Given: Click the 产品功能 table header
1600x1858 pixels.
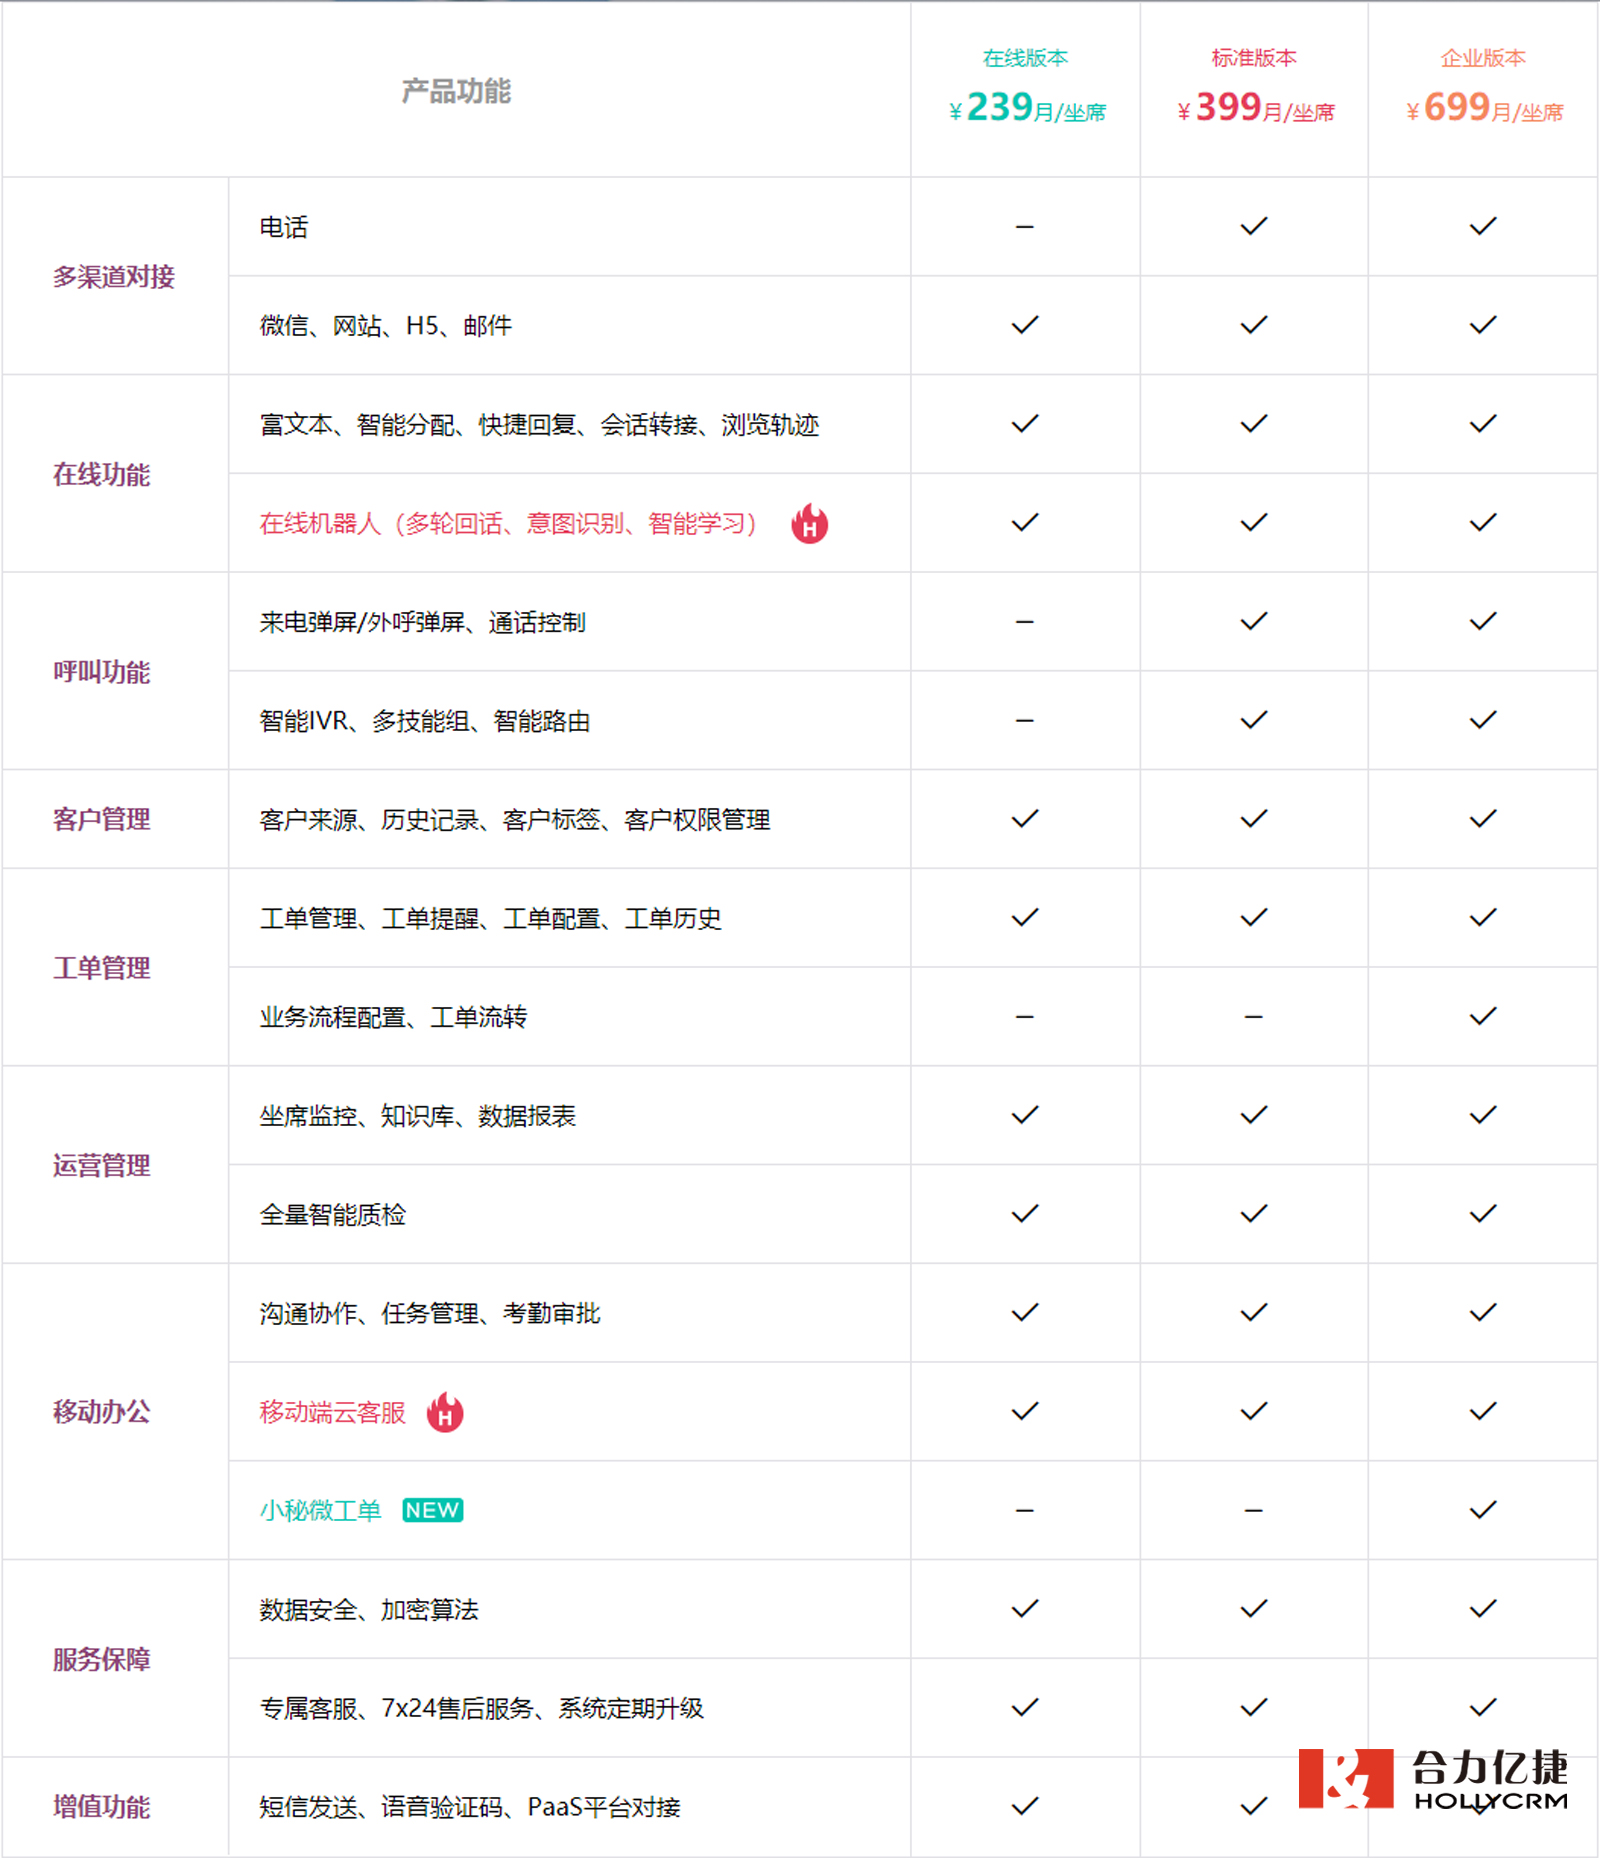Looking at the screenshot, I should pos(456,91).
